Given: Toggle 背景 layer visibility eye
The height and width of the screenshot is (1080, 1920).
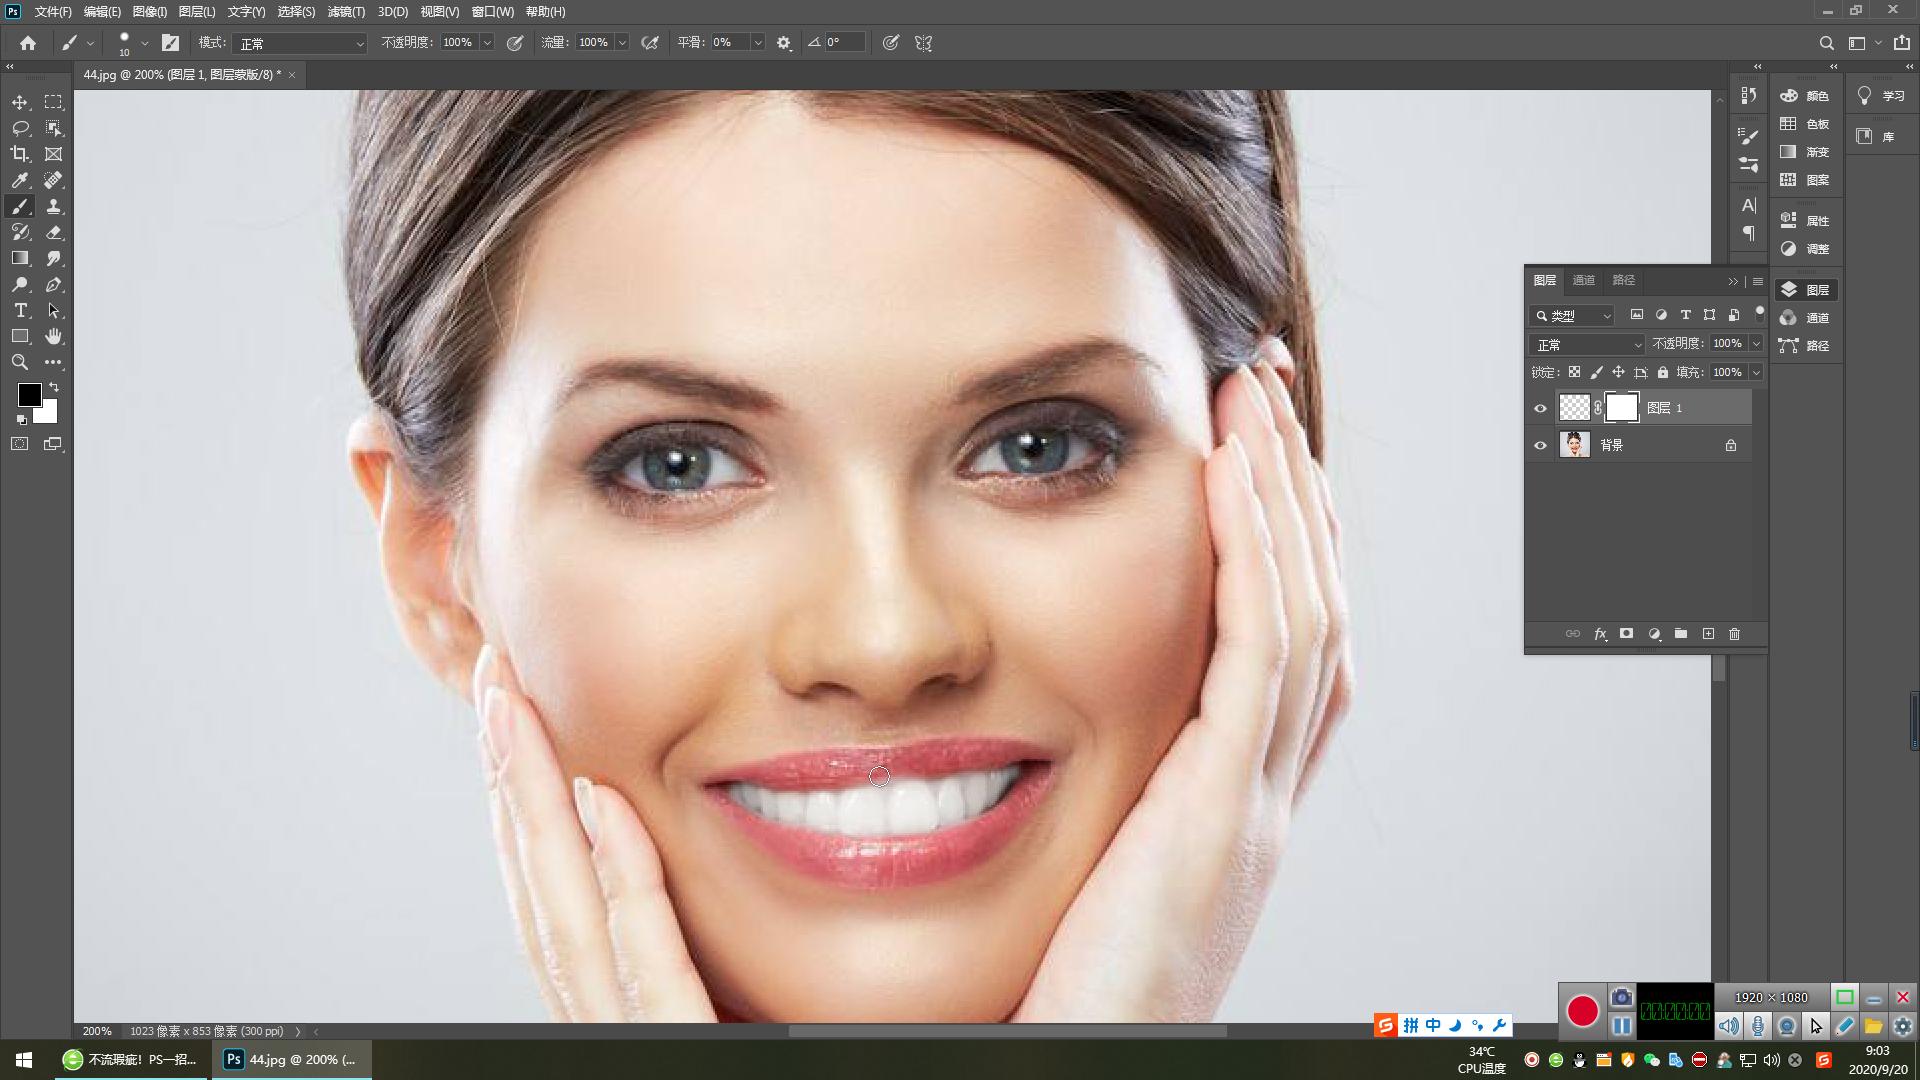Looking at the screenshot, I should 1540,445.
